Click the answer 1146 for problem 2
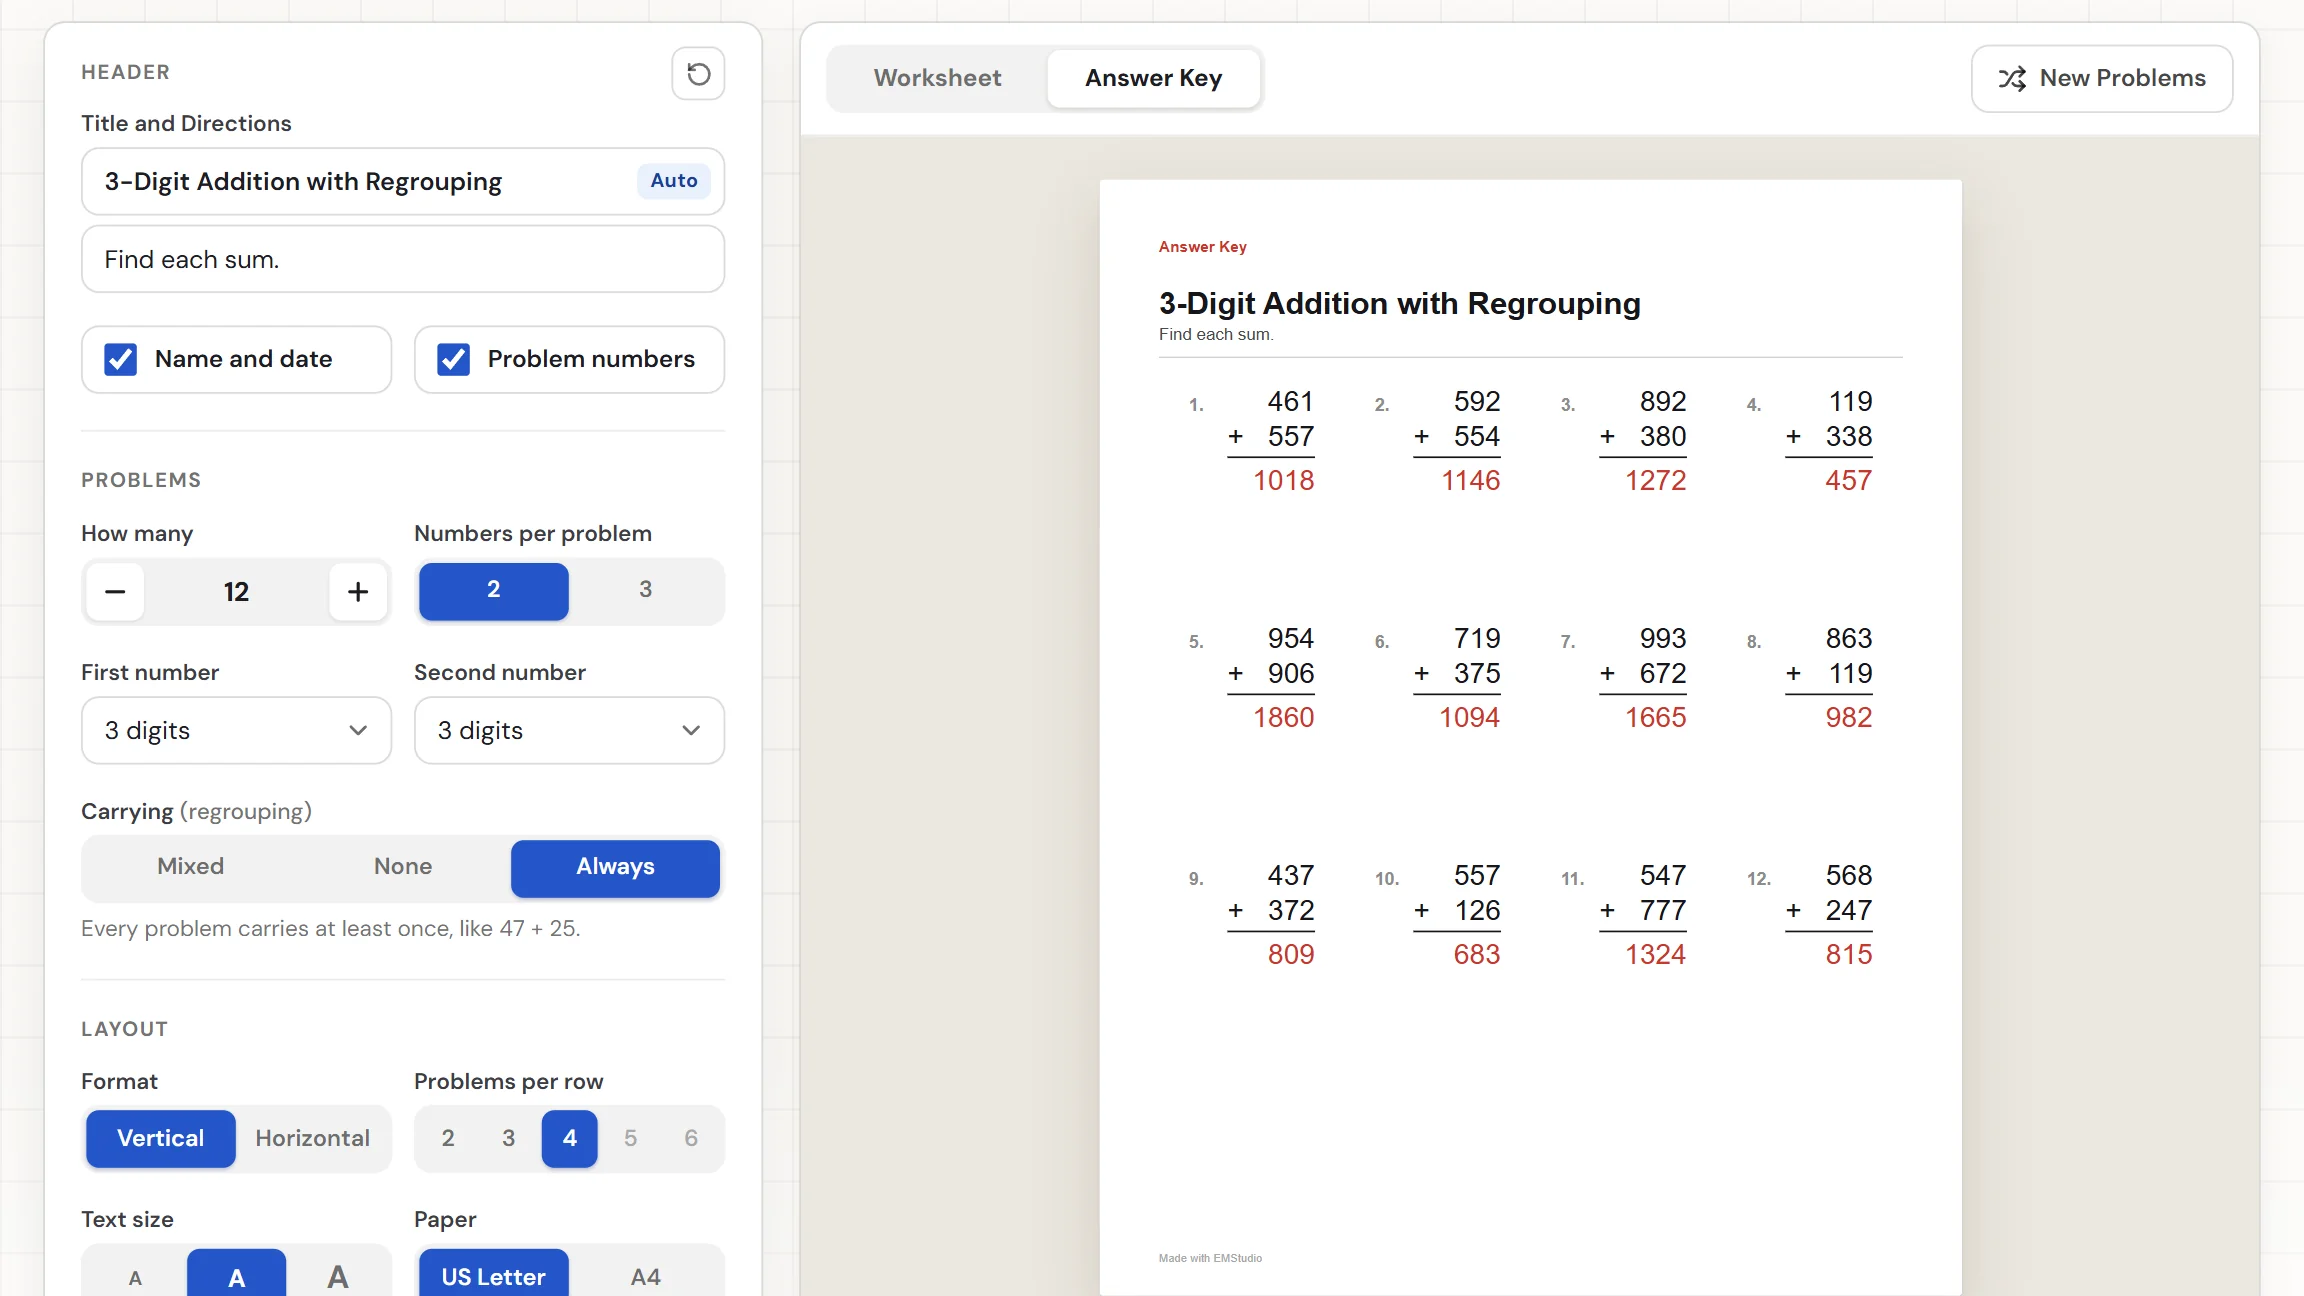Screen dimensions: 2304x1296 [x=1470, y=481]
